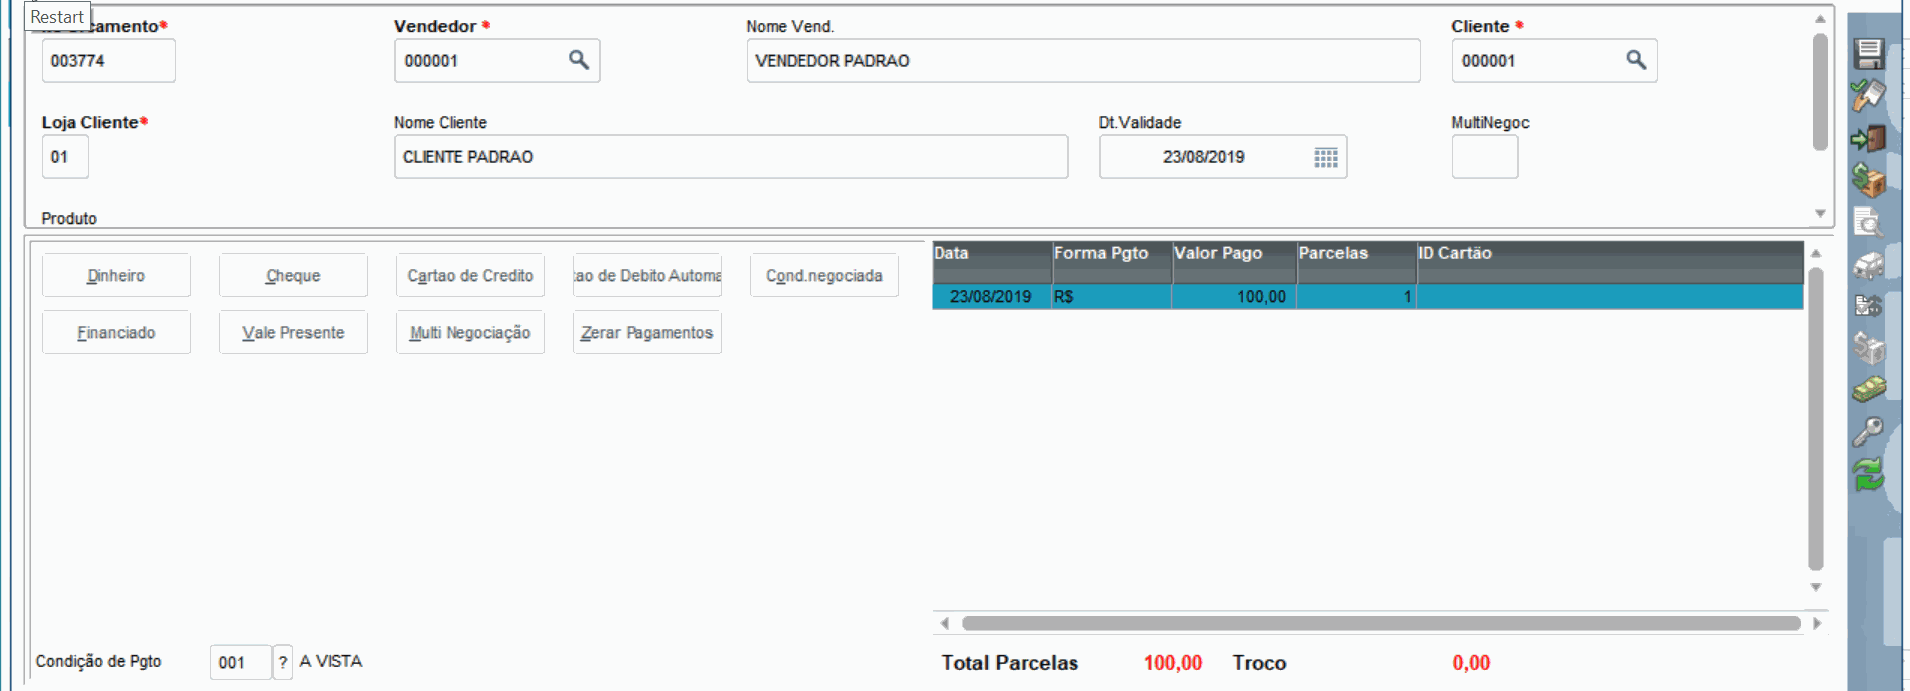Click the payments grid horizontal scrollbar

(x=1381, y=623)
